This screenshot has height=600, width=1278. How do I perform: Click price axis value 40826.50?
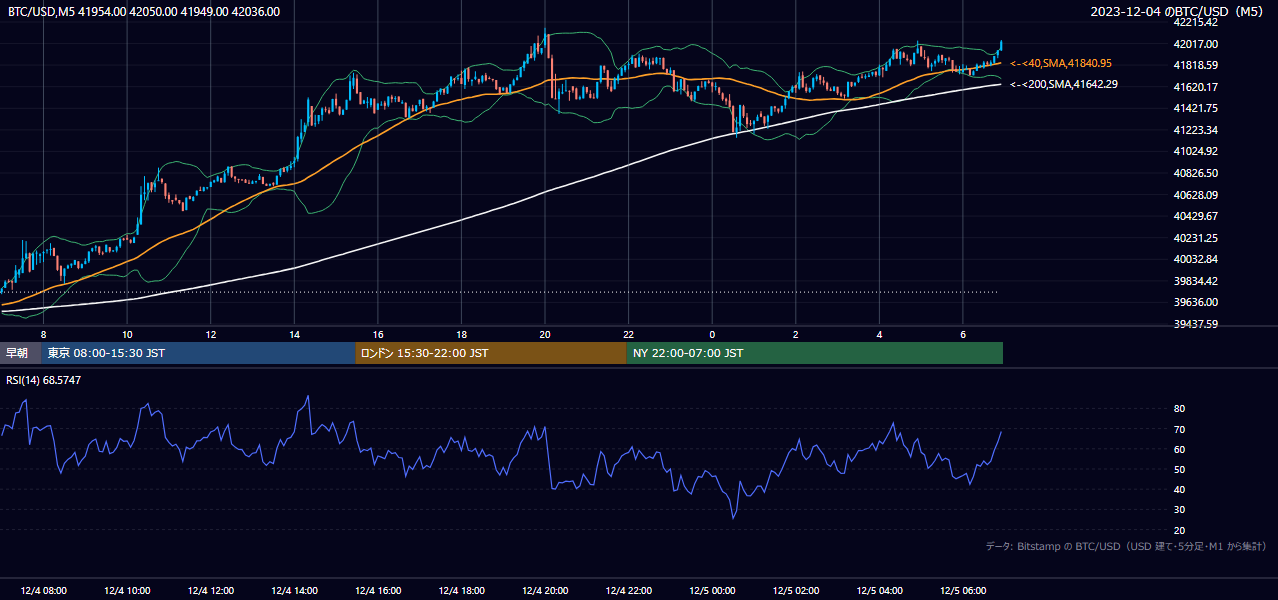(x=1197, y=173)
